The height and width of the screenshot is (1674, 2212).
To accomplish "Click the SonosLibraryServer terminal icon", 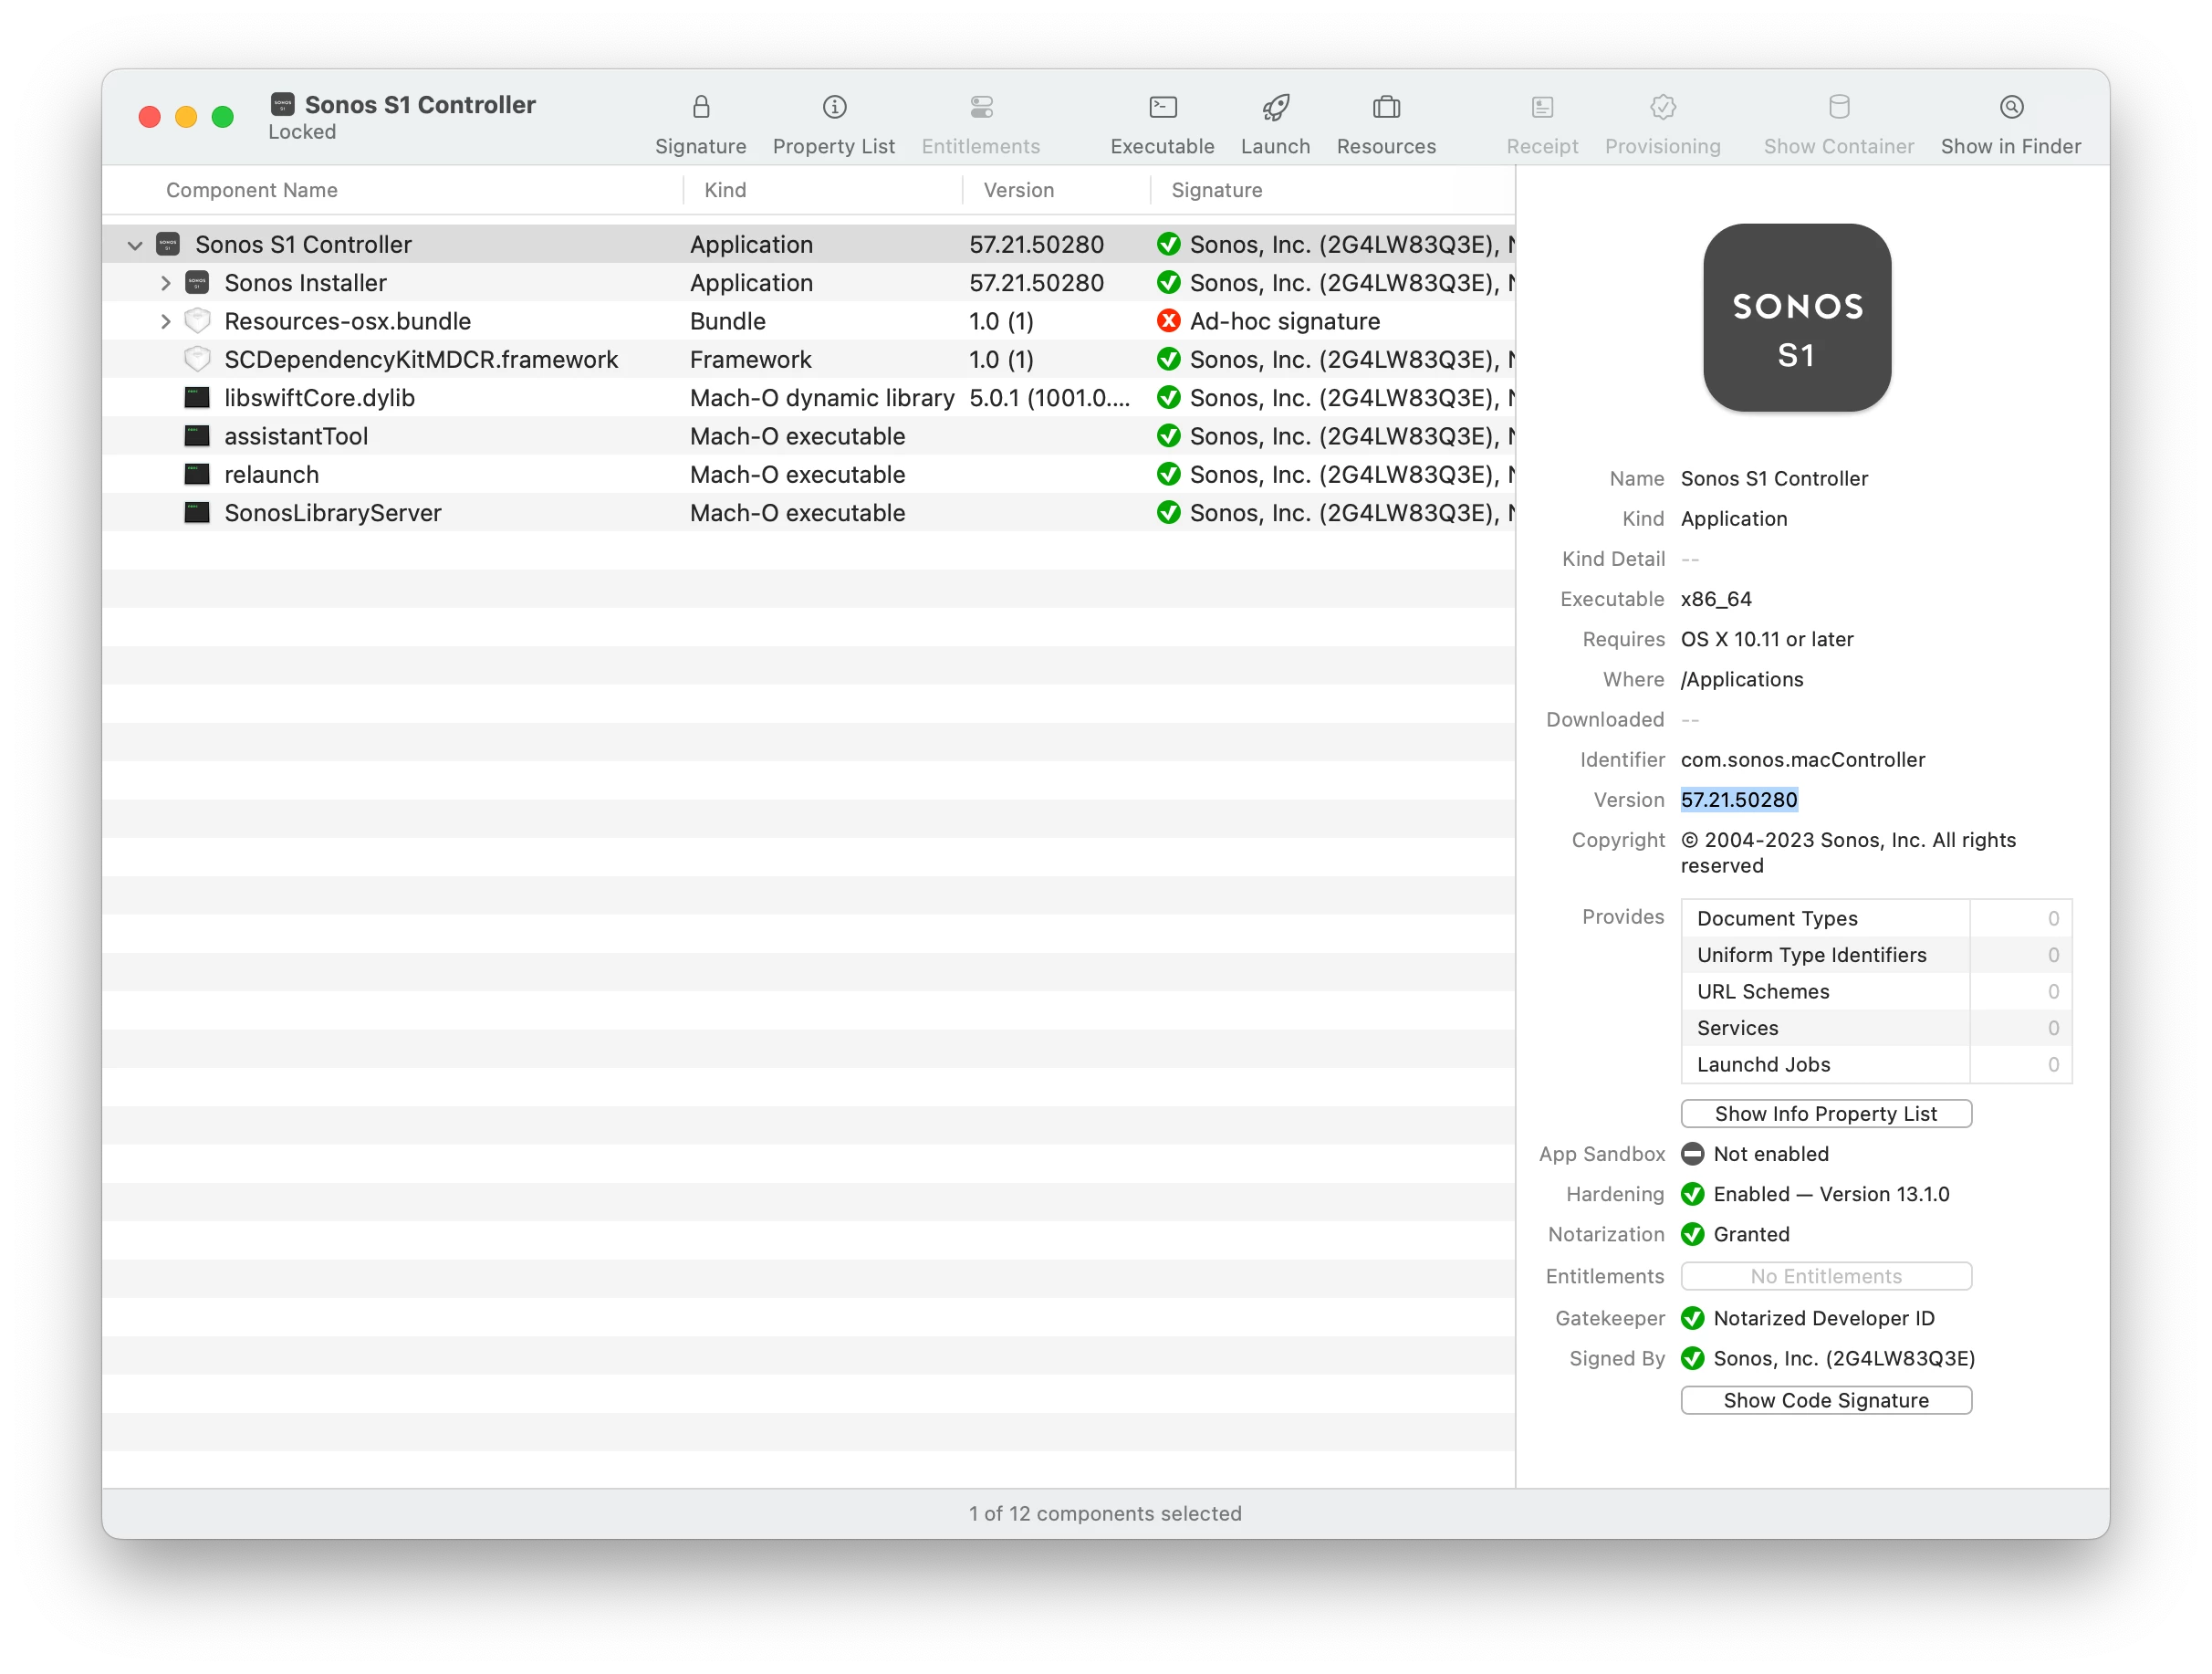I will click(197, 513).
